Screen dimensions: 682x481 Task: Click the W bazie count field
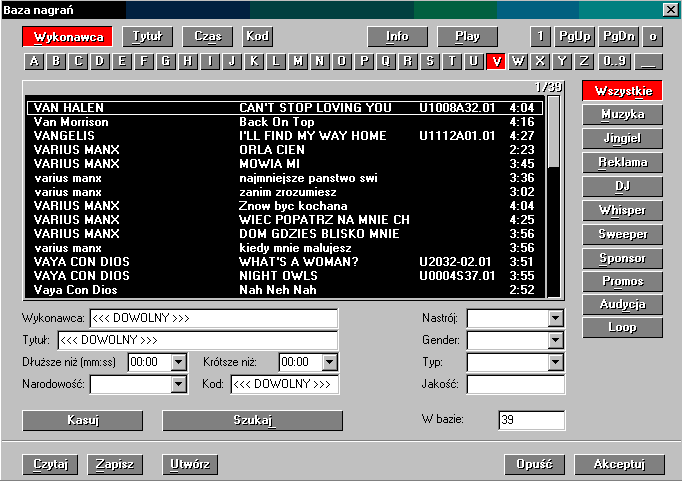click(532, 420)
